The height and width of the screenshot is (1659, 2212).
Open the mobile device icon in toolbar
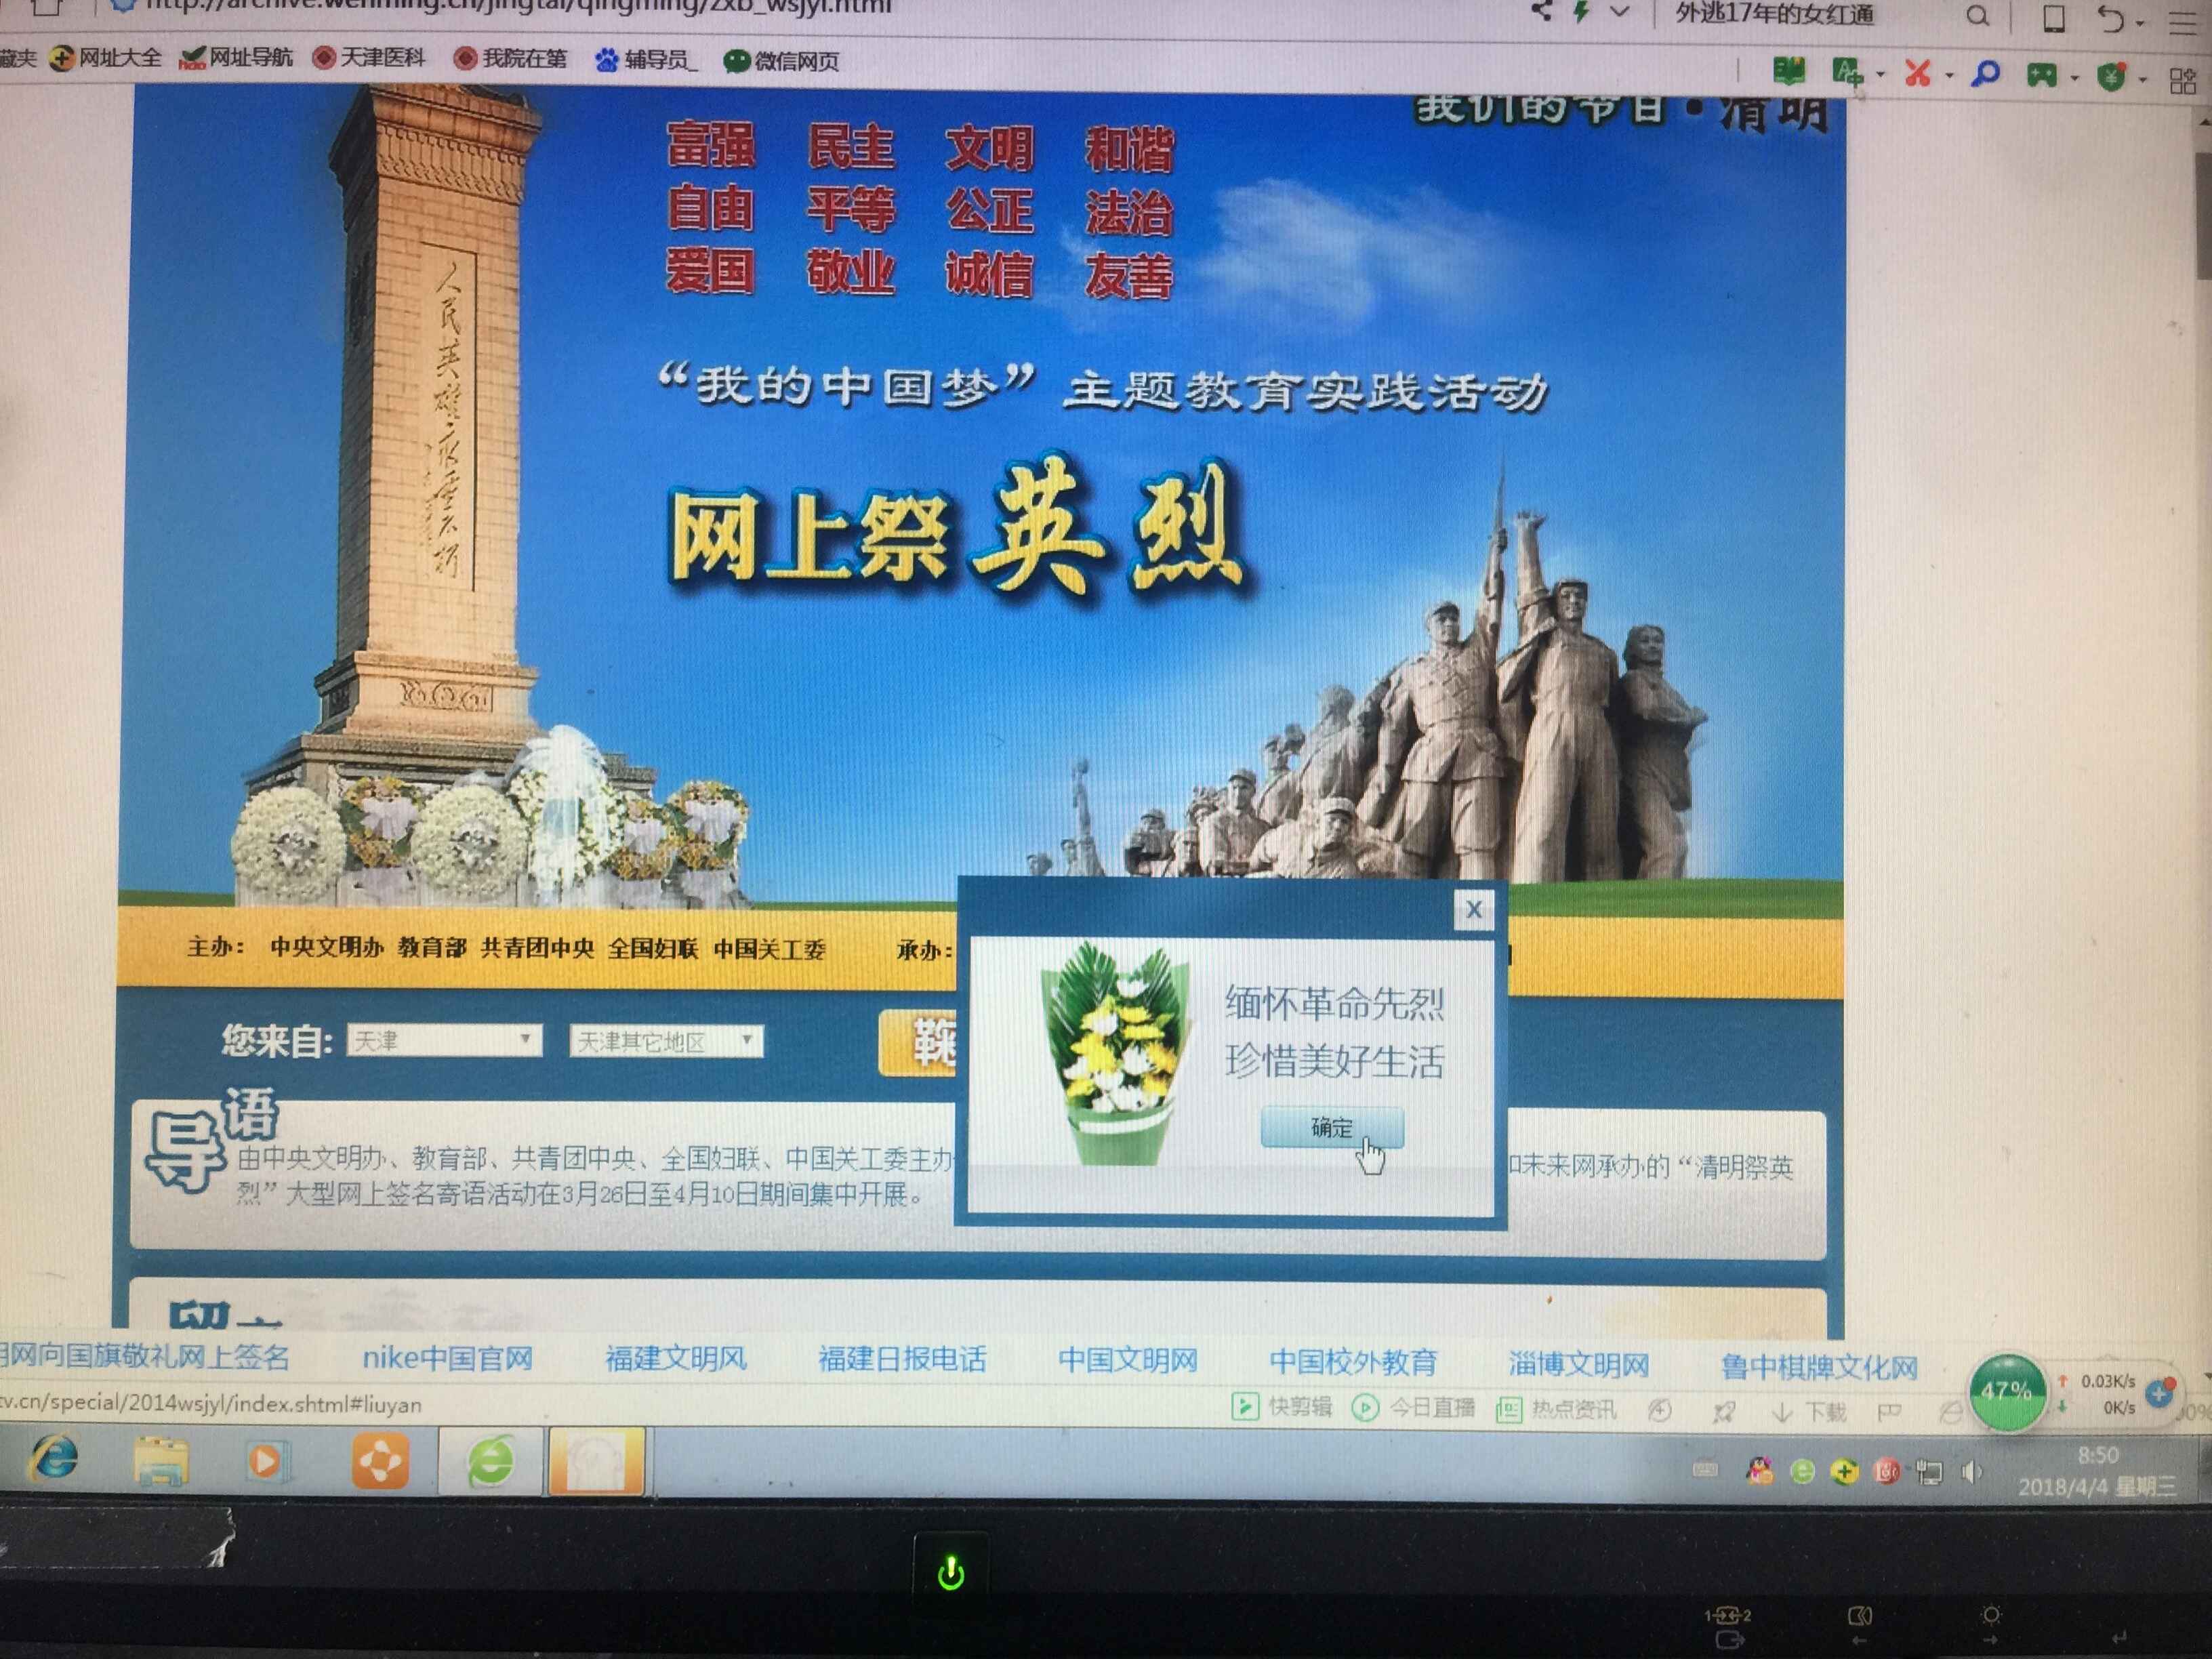point(2054,18)
